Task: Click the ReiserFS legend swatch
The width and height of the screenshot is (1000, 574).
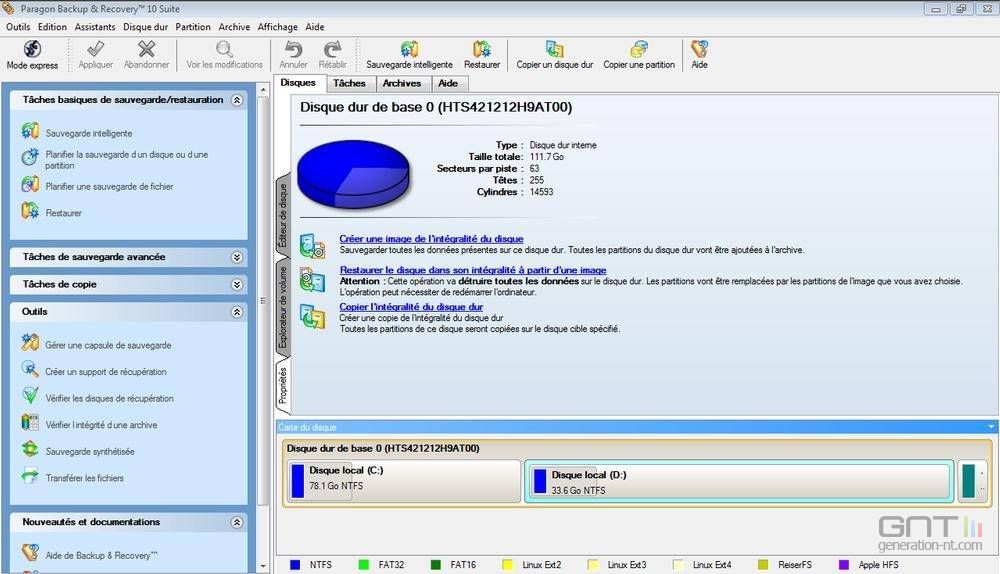Action: [763, 564]
